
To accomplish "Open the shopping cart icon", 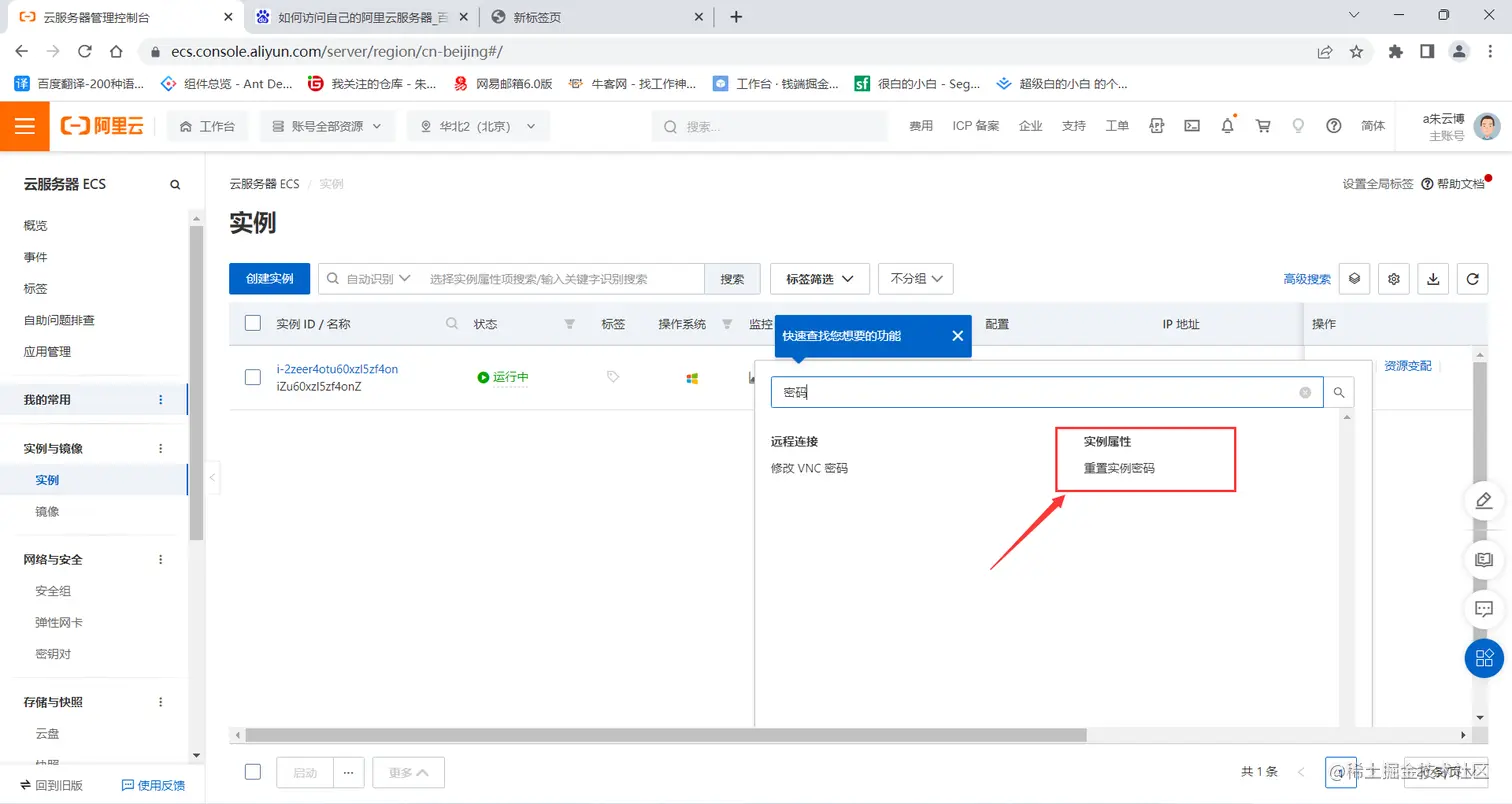I will pos(1263,126).
